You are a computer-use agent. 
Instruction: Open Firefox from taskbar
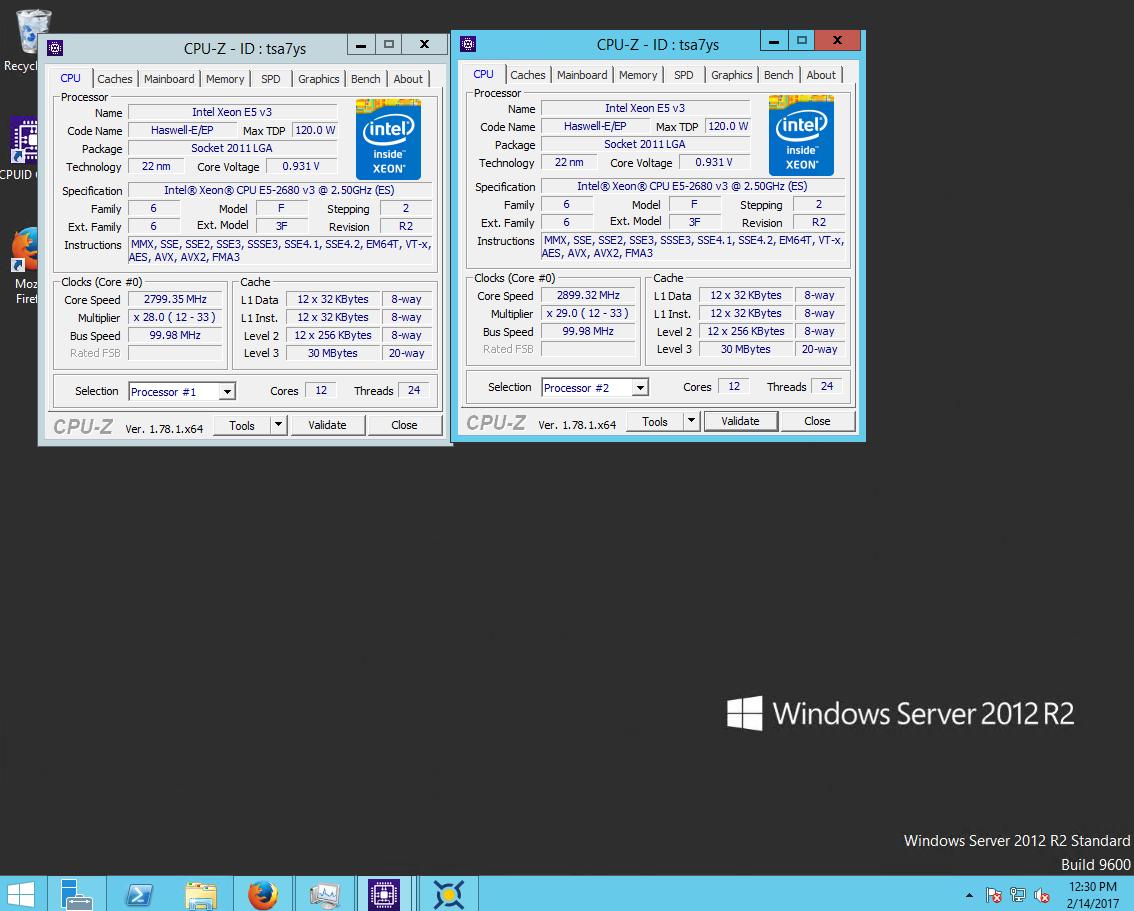[263, 894]
